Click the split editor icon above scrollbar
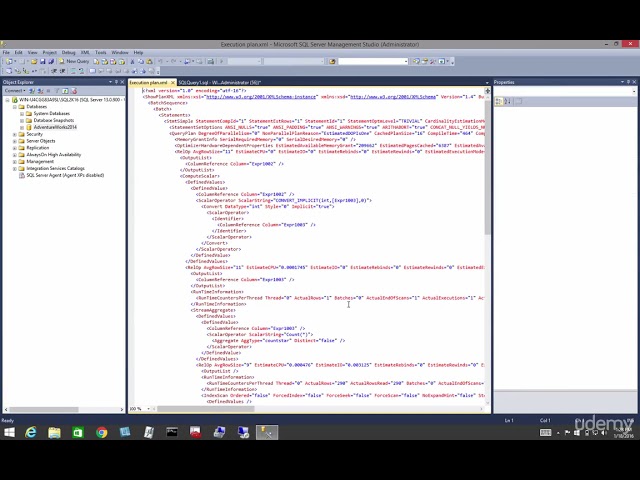This screenshot has width=640, height=480. [x=487, y=91]
